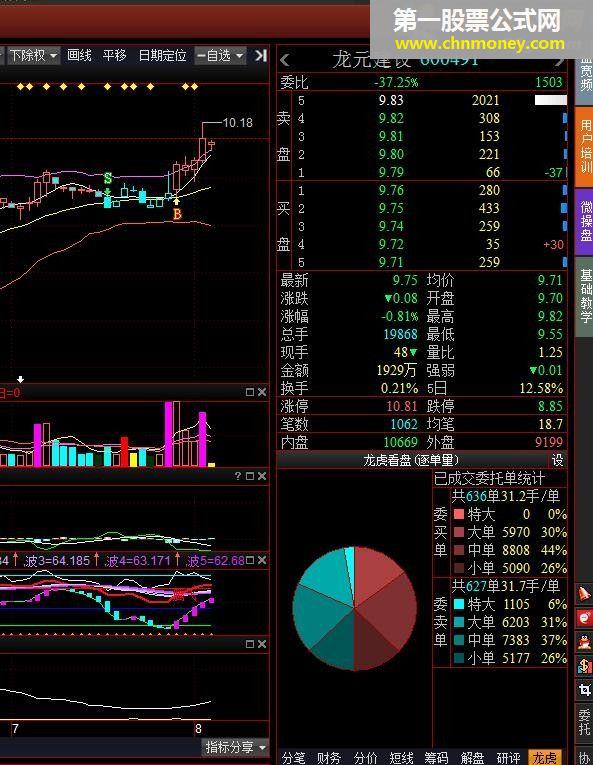Close the bottom-most indicator panel
The height and width of the screenshot is (765, 593).
point(262,644)
